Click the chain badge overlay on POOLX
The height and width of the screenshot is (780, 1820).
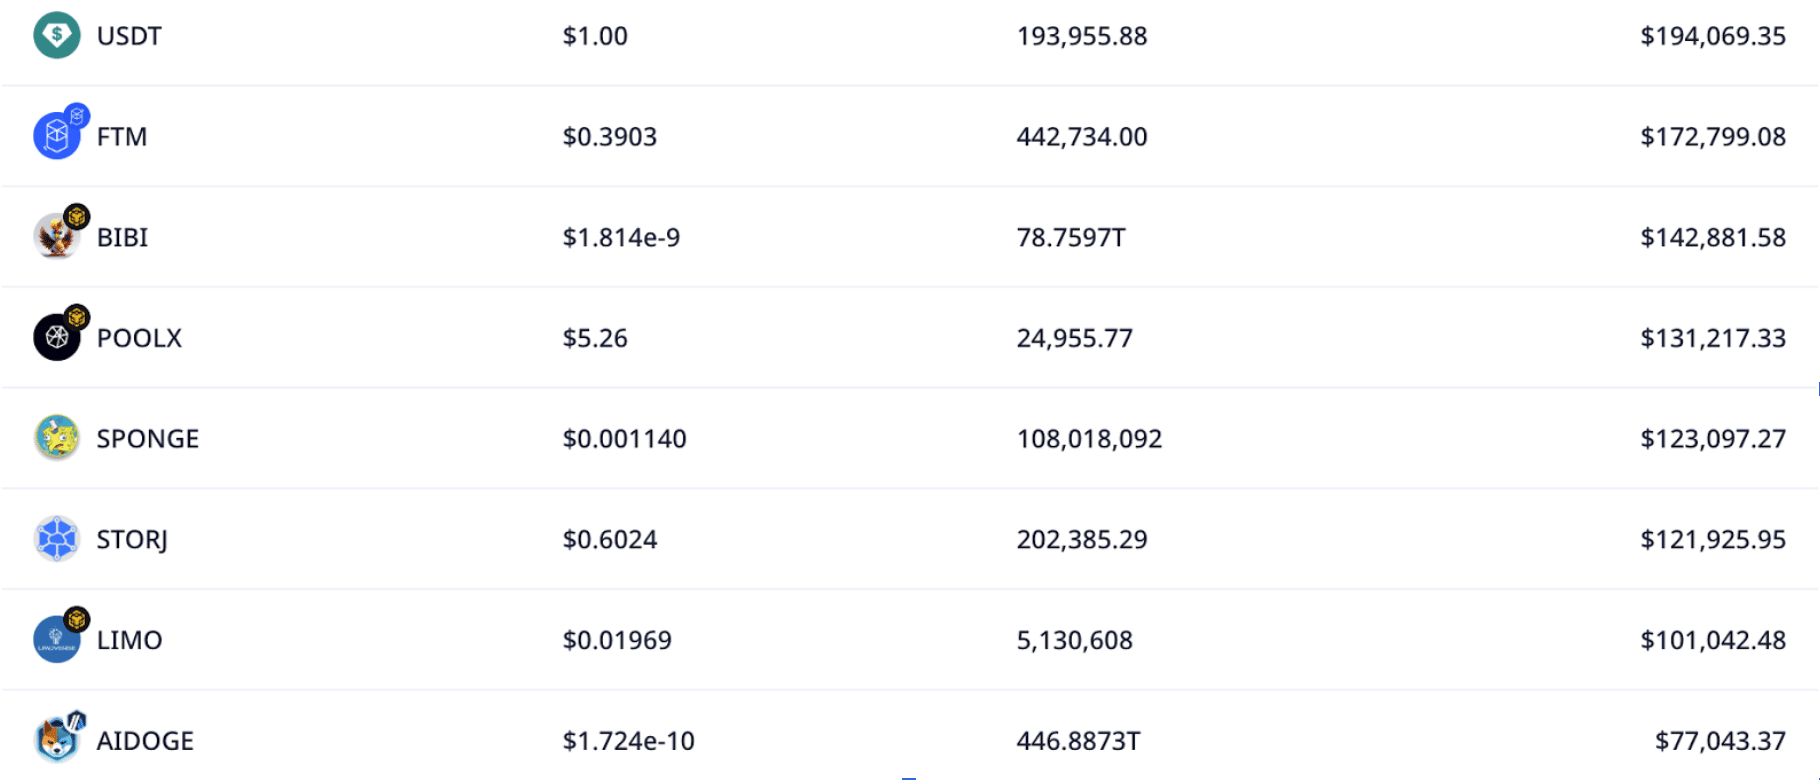coord(76,316)
